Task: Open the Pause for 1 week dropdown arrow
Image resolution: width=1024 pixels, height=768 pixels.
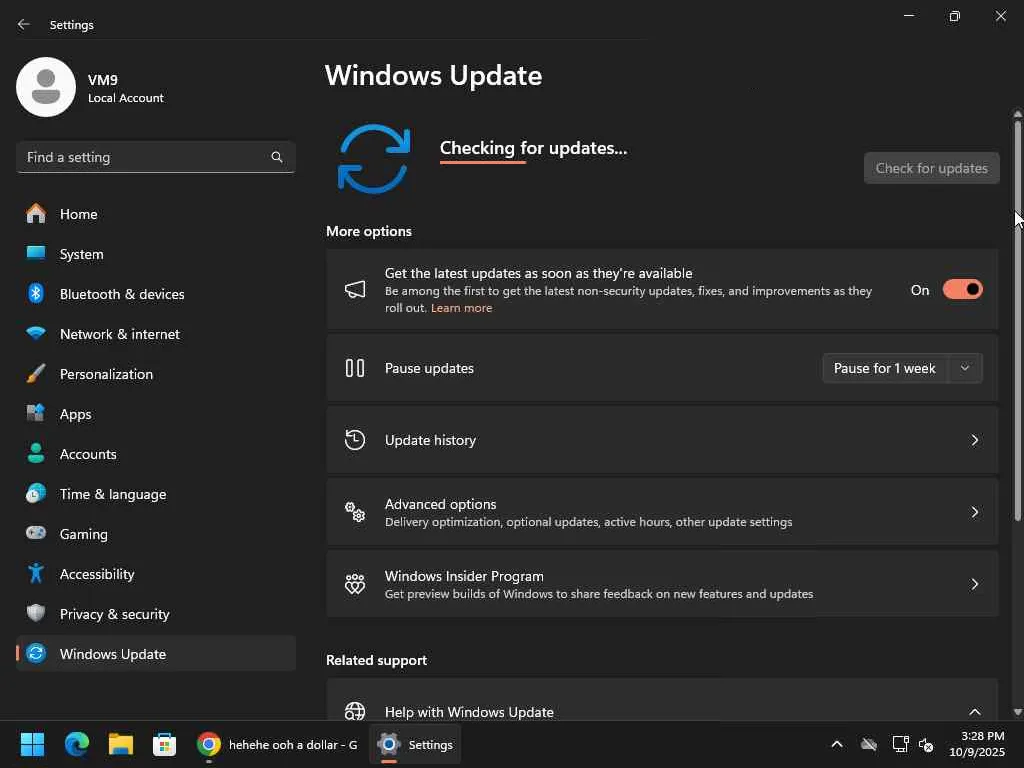Action: coord(965,368)
